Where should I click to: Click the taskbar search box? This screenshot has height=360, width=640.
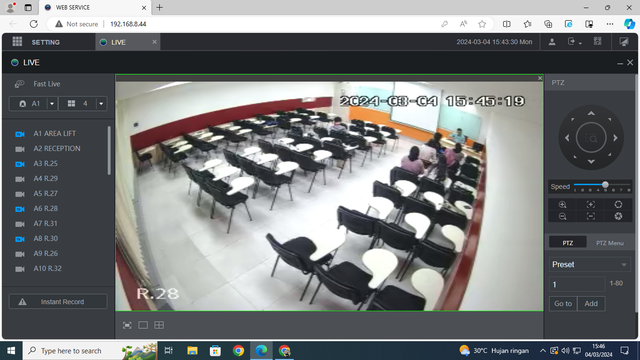(x=90, y=351)
